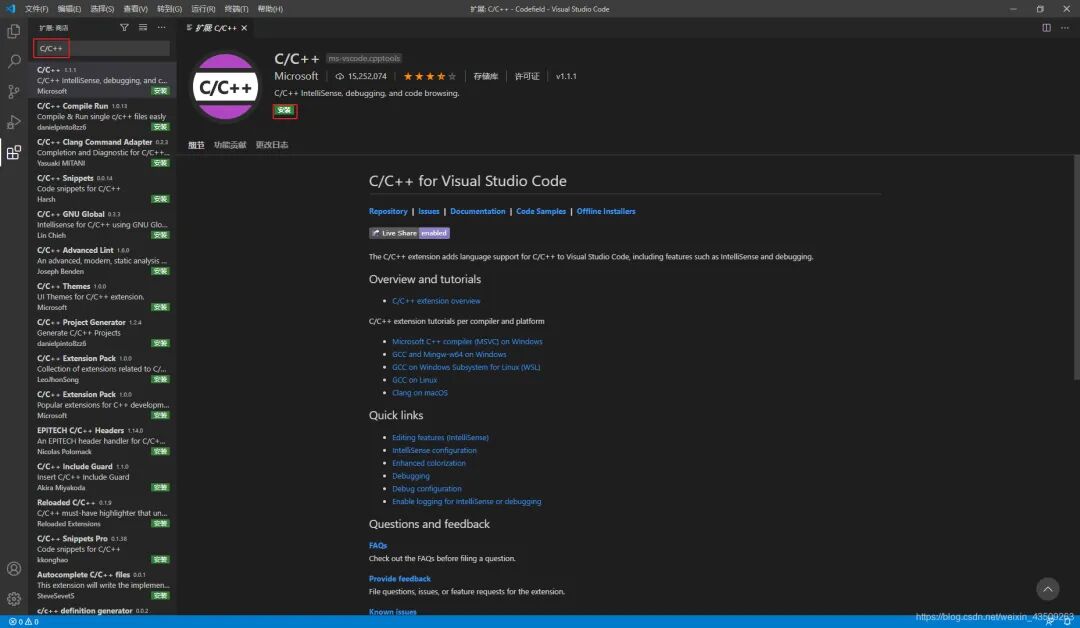Click the split editor icon
Image resolution: width=1080 pixels, height=628 pixels.
pos(1046,28)
